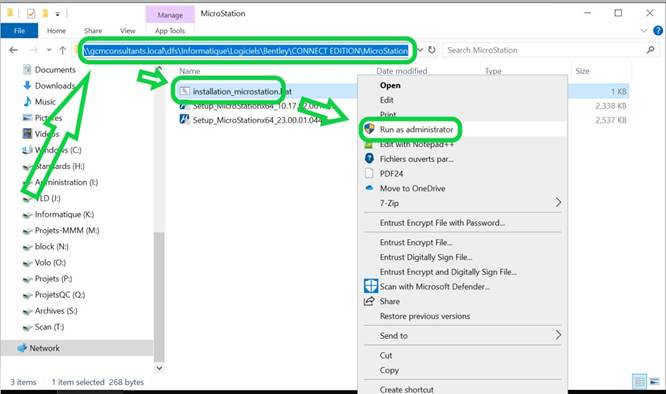
Task: Choose Edit with Notepad++
Action: pyautogui.click(x=416, y=144)
